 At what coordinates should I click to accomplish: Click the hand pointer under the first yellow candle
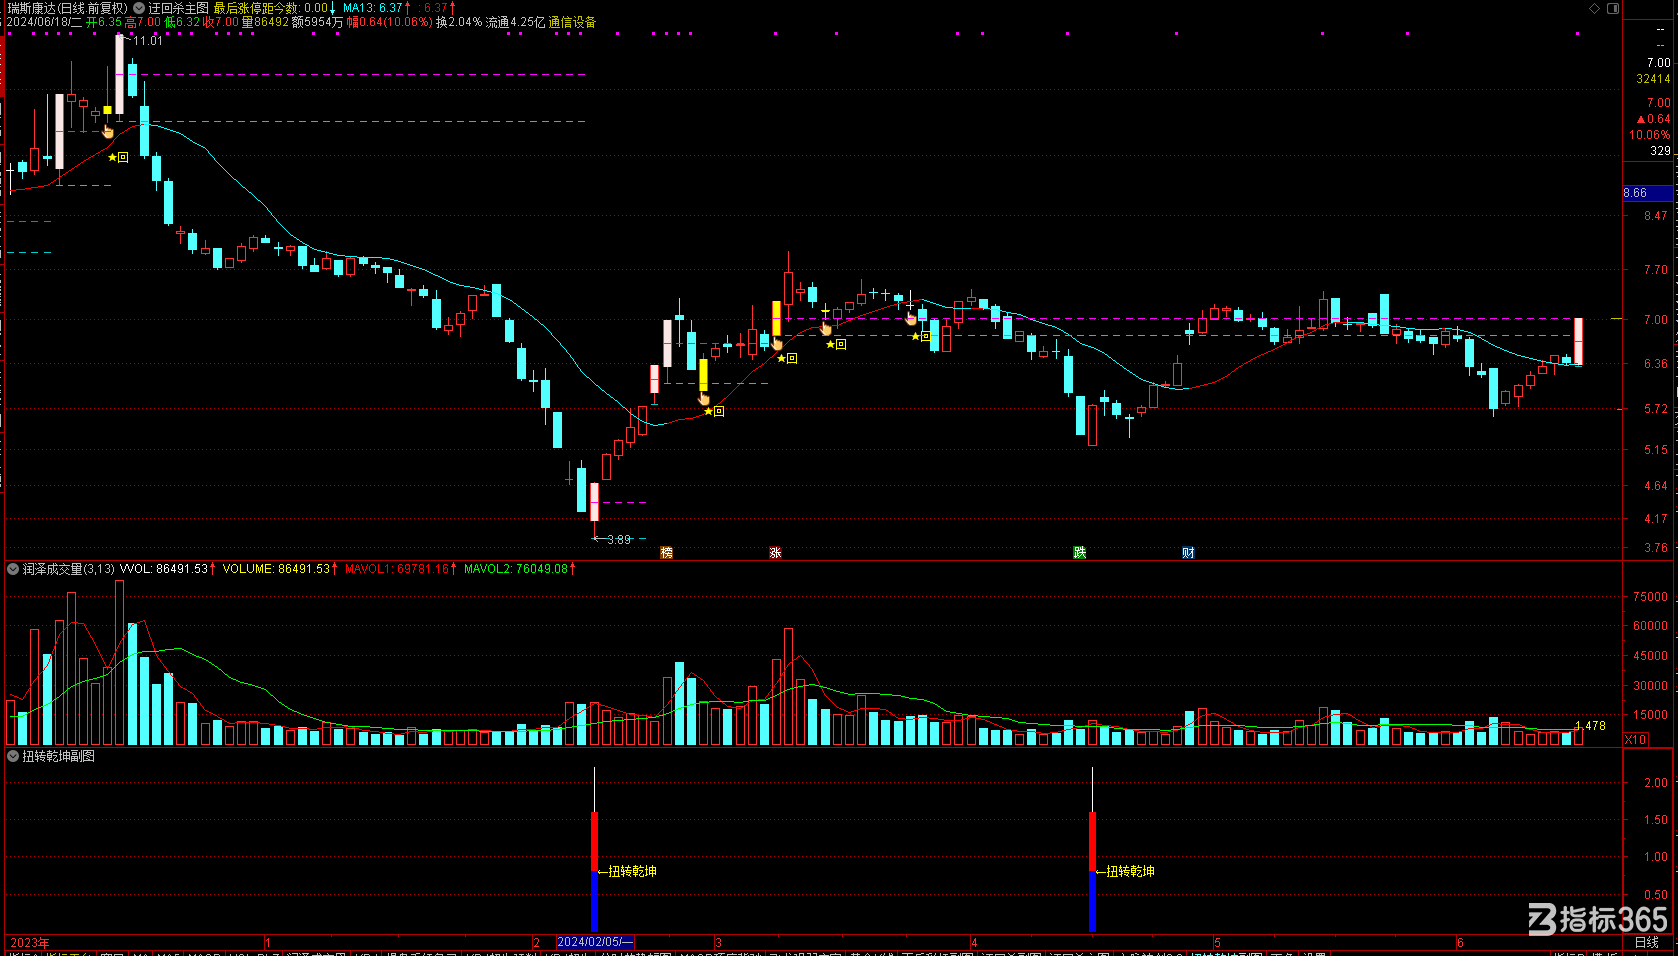pos(704,398)
